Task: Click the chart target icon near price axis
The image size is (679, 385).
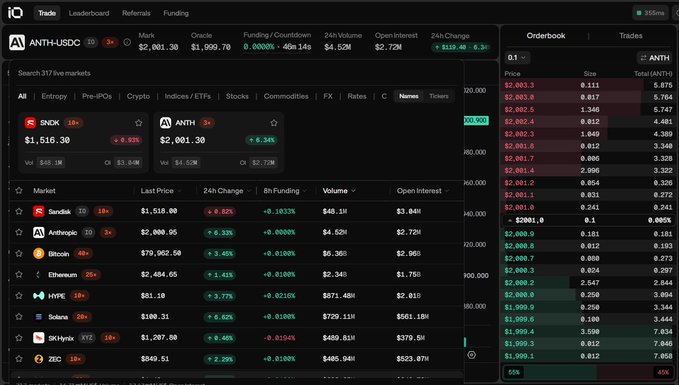Action: pyautogui.click(x=472, y=355)
